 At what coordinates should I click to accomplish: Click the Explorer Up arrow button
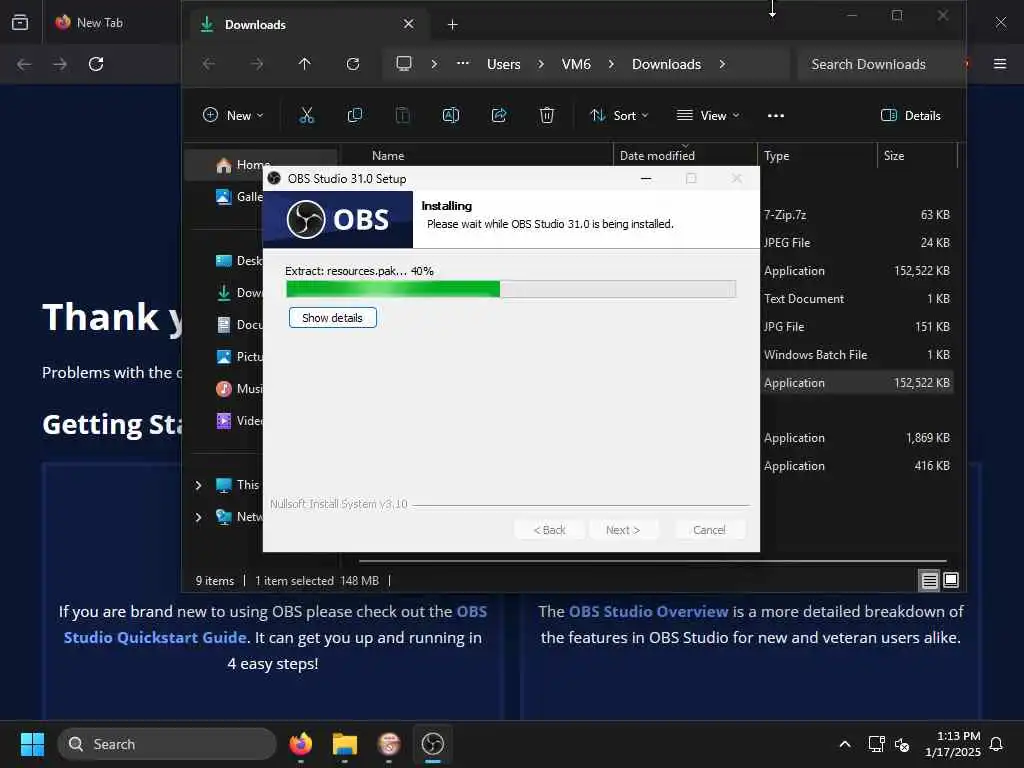(304, 64)
